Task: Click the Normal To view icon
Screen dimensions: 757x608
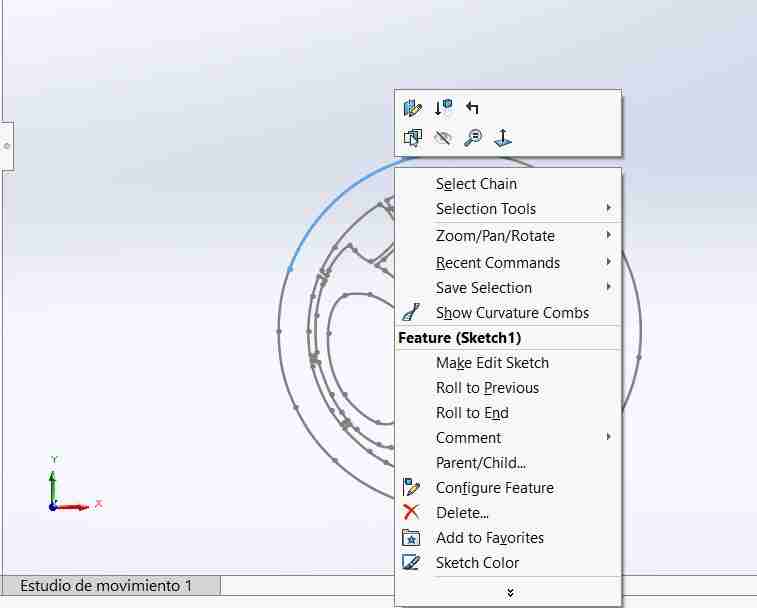Action: (x=503, y=138)
